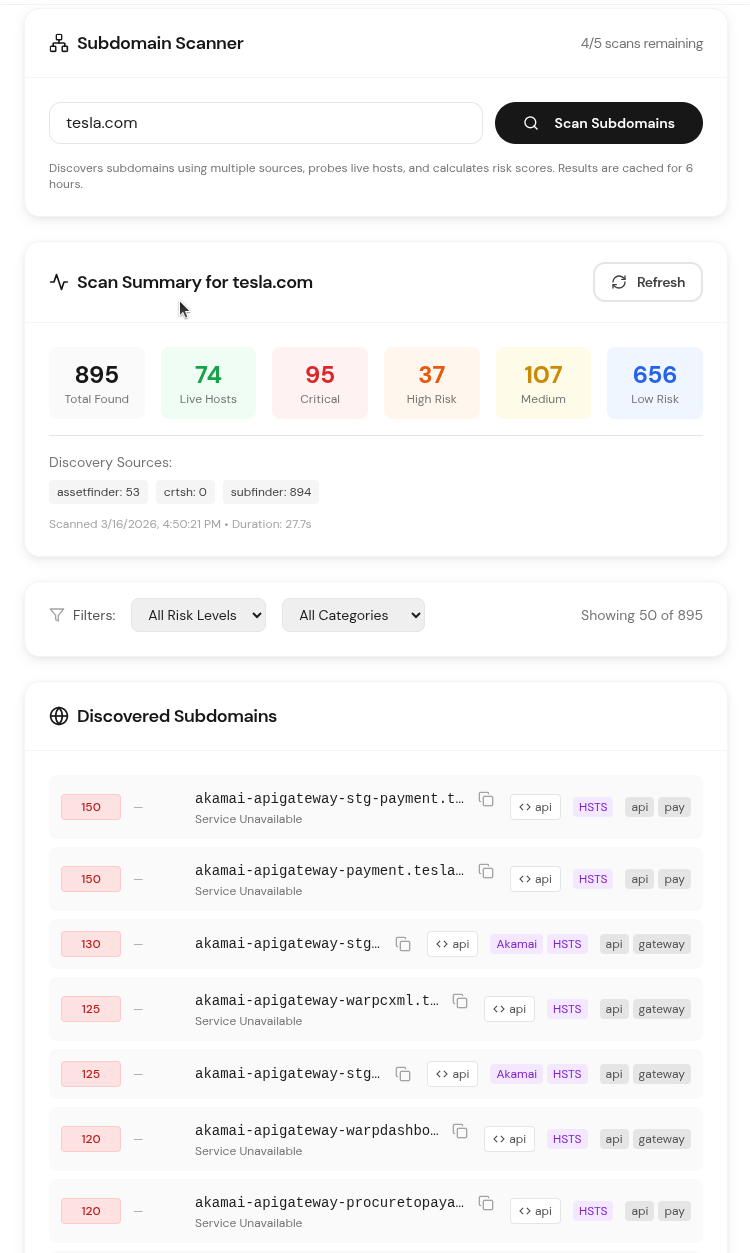
Task: Copy the akamai-apigateway-procuretopaya subdomain
Action: tap(486, 1203)
